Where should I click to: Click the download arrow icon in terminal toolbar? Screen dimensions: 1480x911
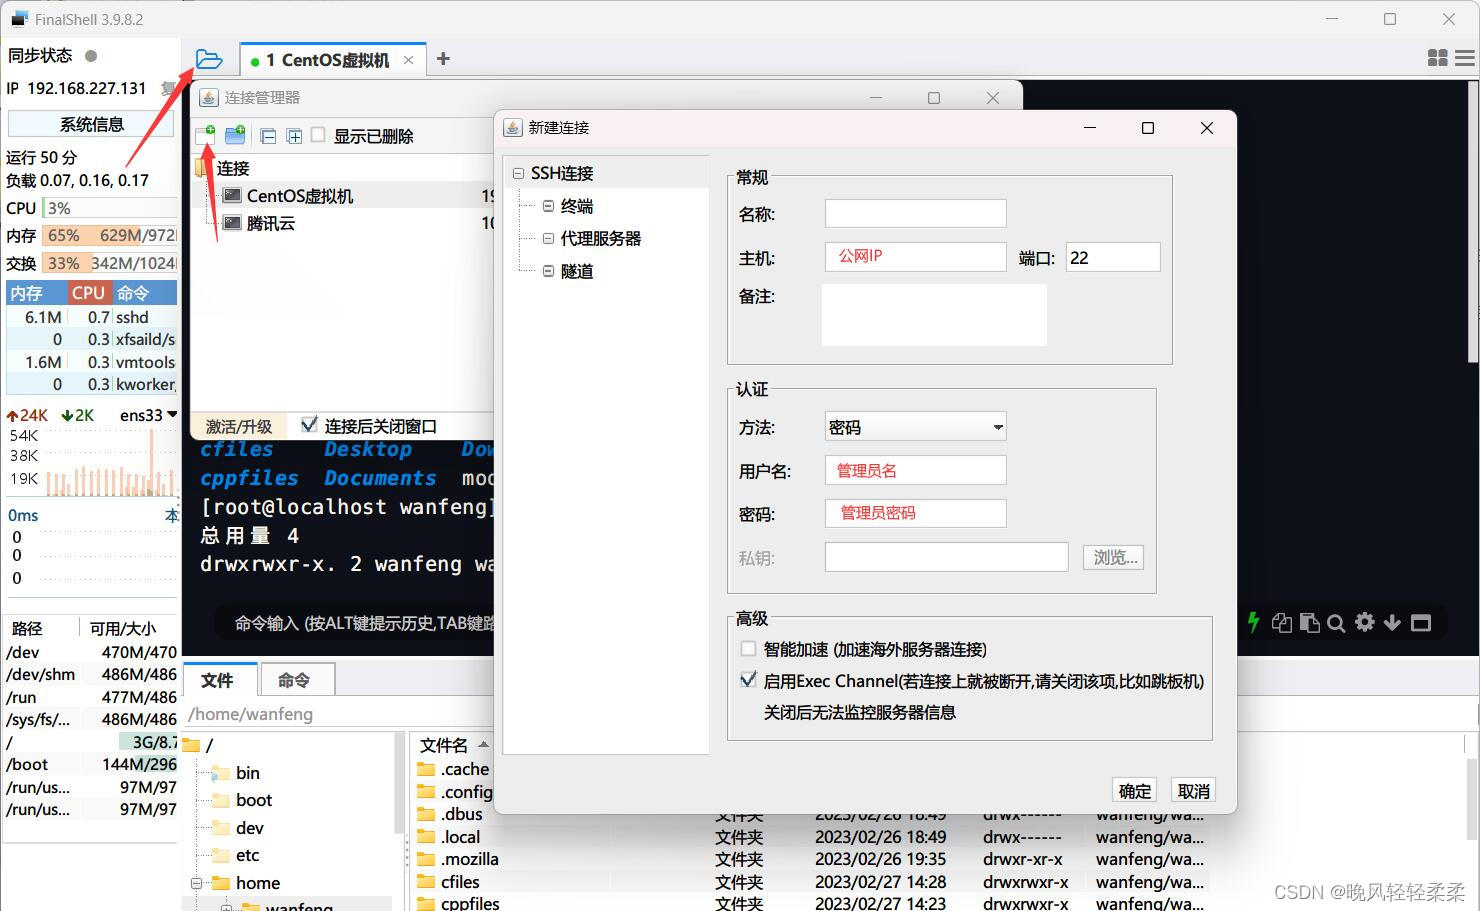coord(1392,622)
